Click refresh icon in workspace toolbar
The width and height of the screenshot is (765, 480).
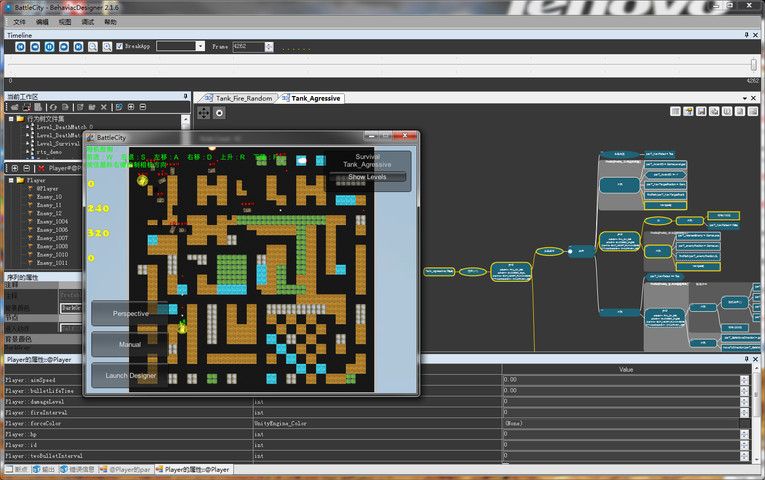click(53, 107)
